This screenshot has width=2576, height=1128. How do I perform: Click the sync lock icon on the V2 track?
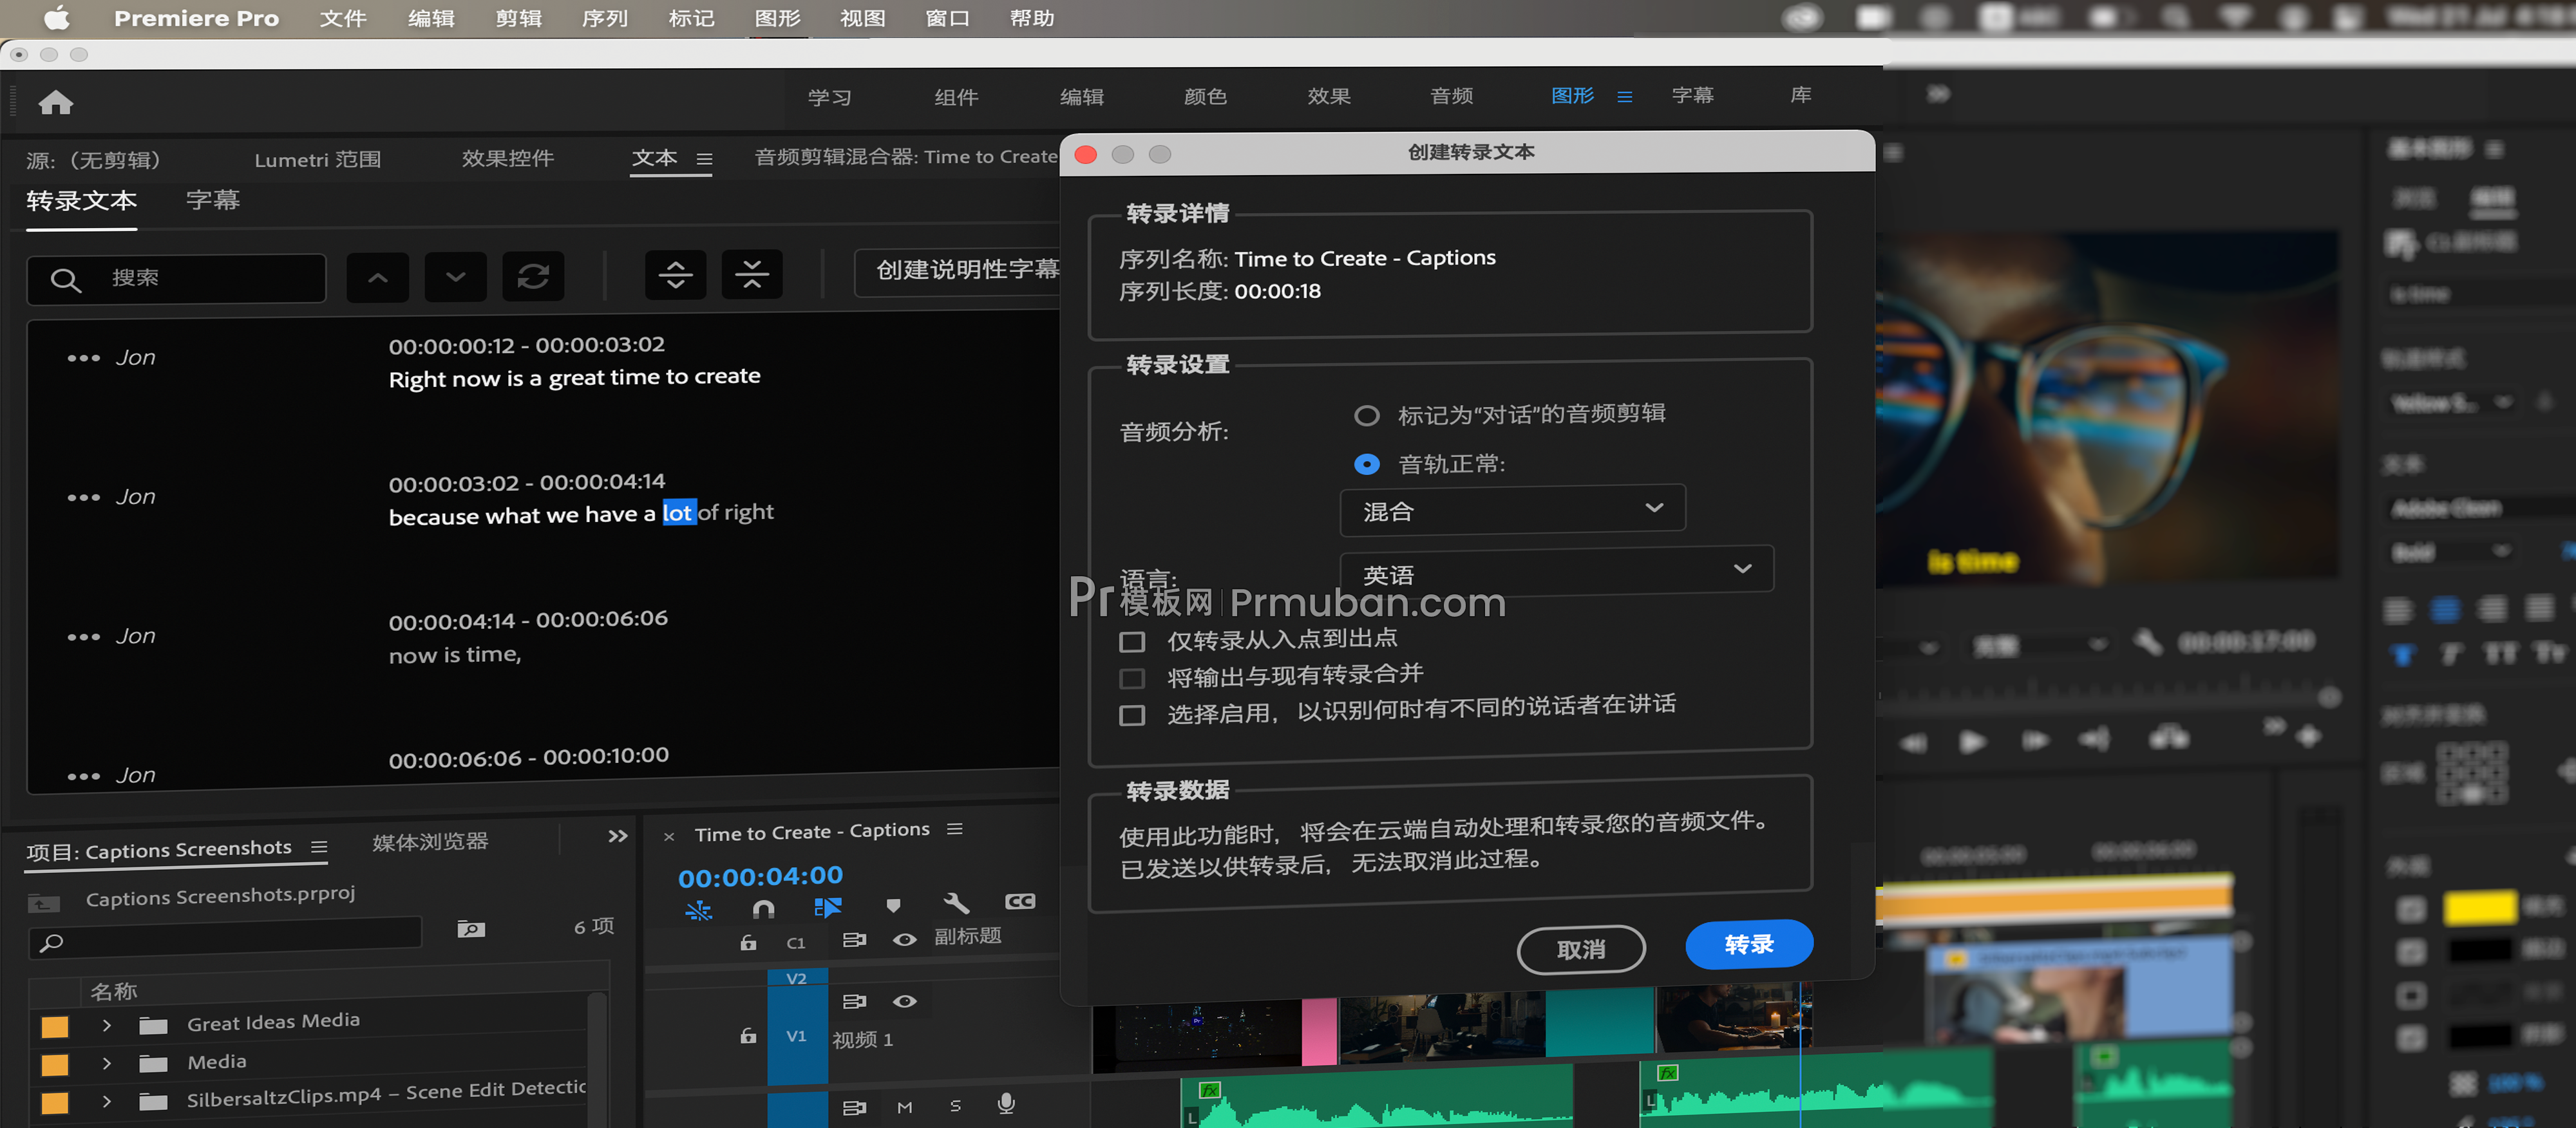pos(854,1001)
